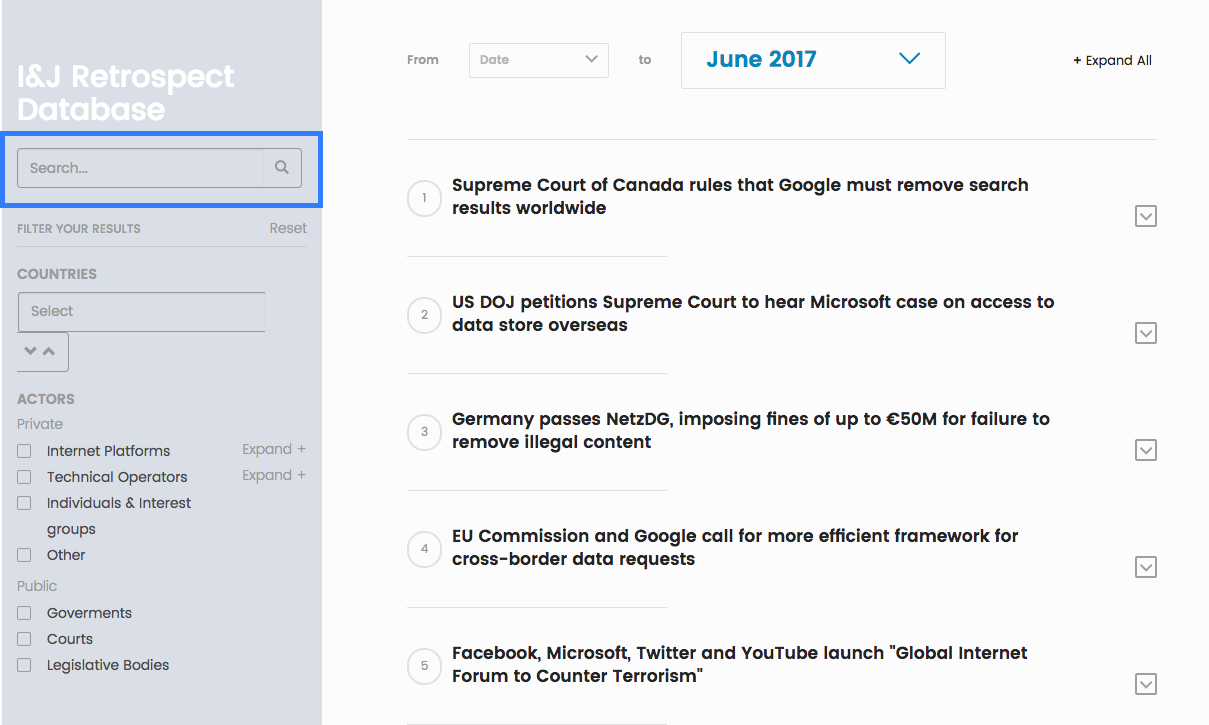Viewport: 1209px width, 725px height.
Task: Expand the EU Commission and Google entry arrow
Action: click(1146, 567)
